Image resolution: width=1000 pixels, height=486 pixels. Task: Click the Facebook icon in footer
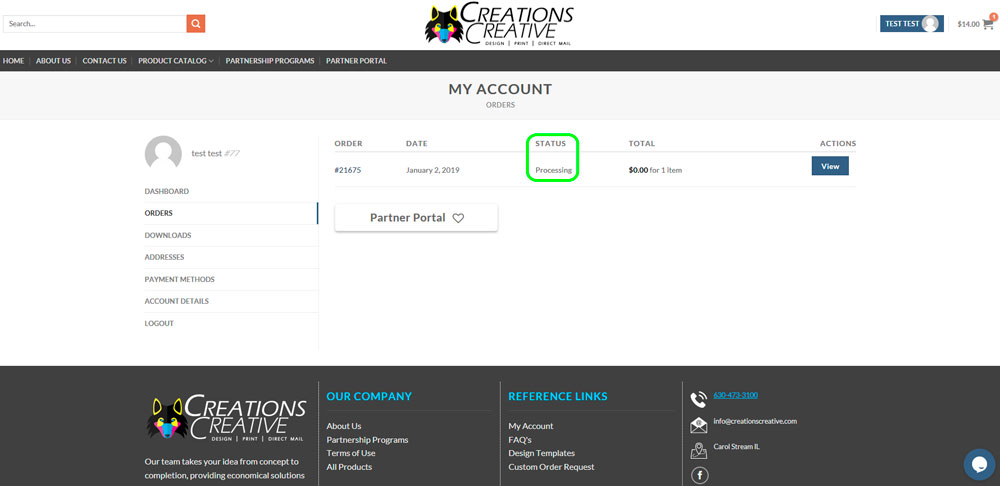coord(699,475)
